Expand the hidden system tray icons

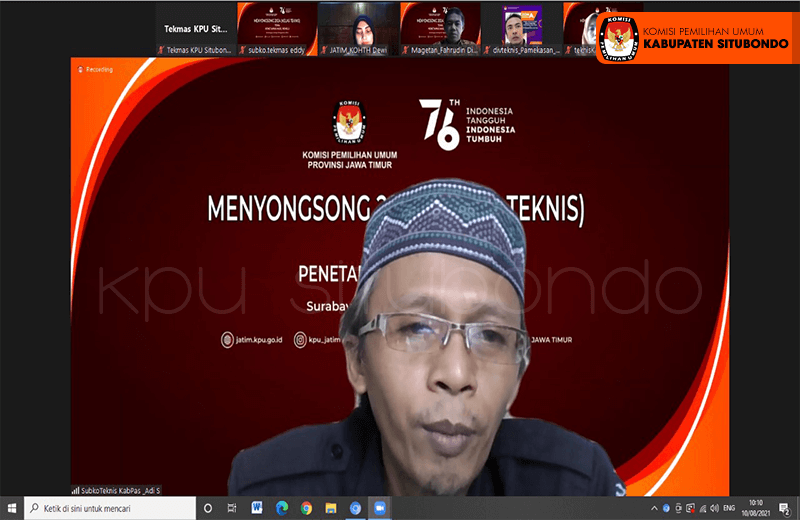click(x=653, y=508)
